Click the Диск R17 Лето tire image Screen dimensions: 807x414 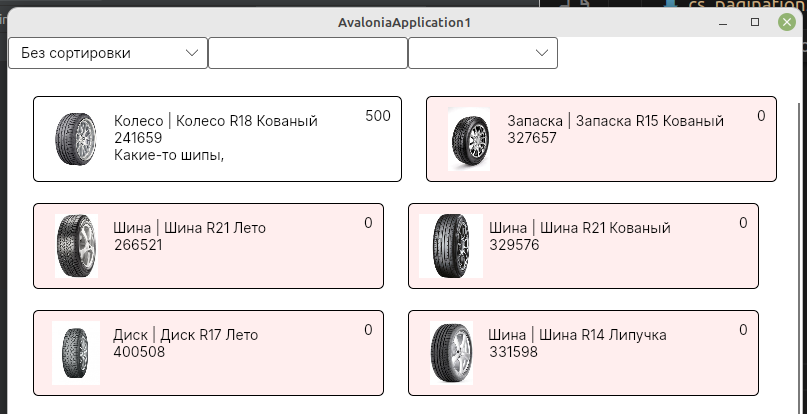pyautogui.click(x=76, y=353)
